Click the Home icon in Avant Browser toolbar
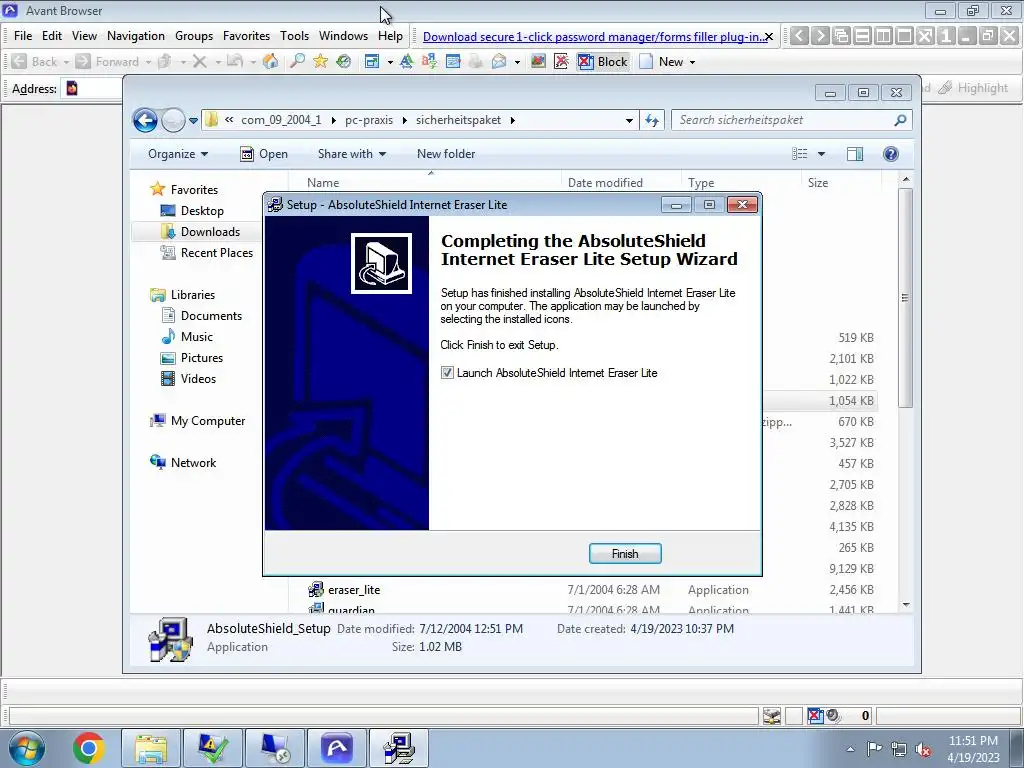Image resolution: width=1024 pixels, height=768 pixels. coord(270,61)
